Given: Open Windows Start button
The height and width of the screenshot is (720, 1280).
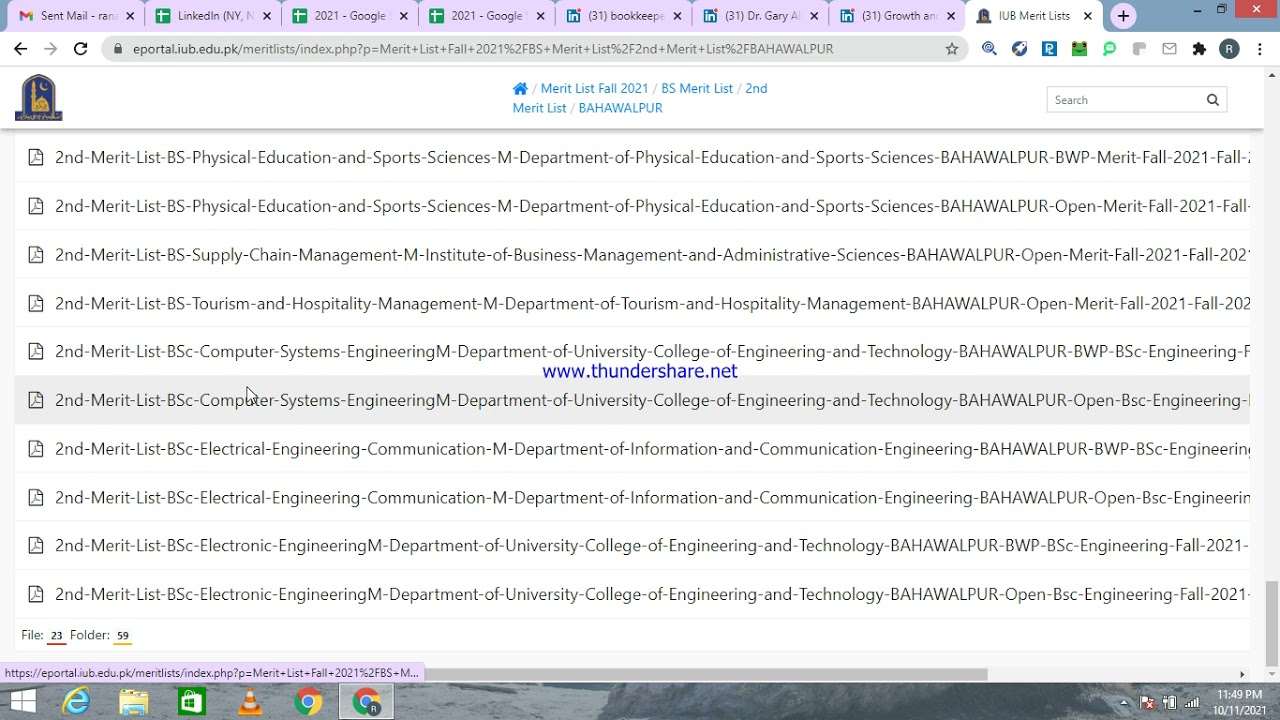Looking at the screenshot, I should tap(22, 702).
